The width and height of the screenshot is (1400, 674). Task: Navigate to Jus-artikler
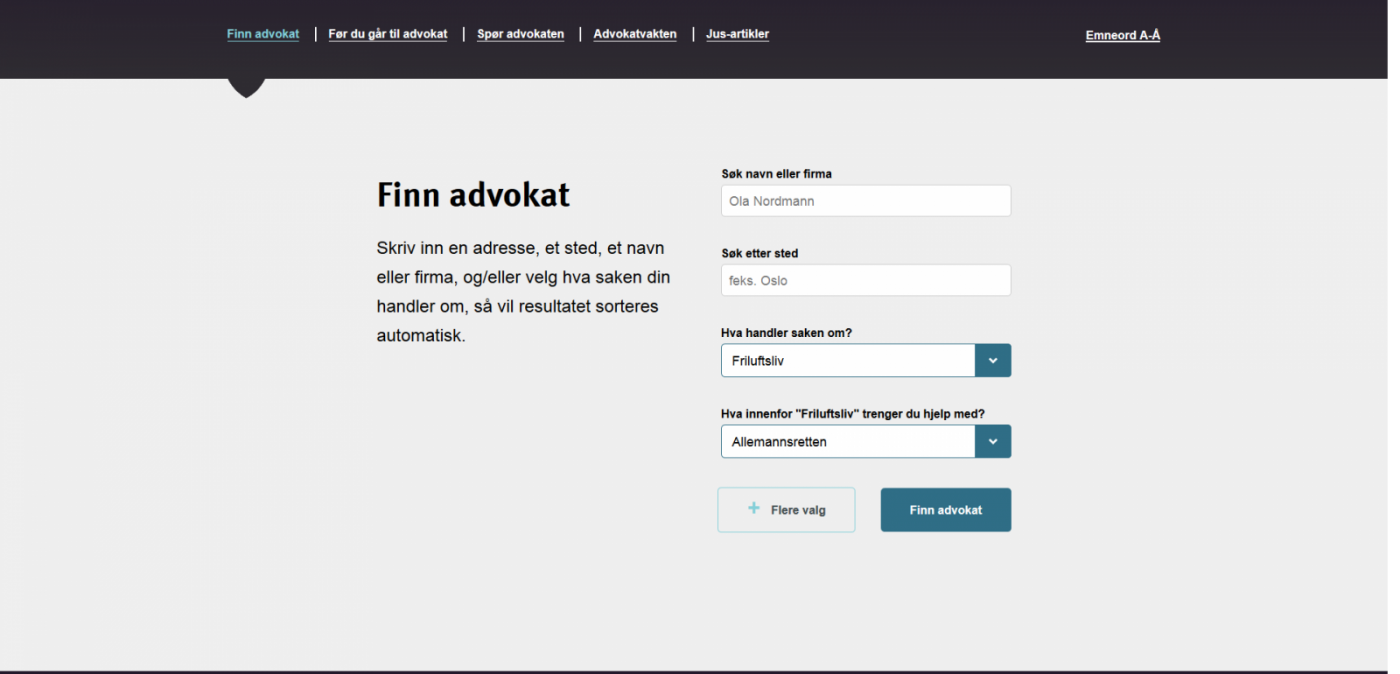pos(737,34)
